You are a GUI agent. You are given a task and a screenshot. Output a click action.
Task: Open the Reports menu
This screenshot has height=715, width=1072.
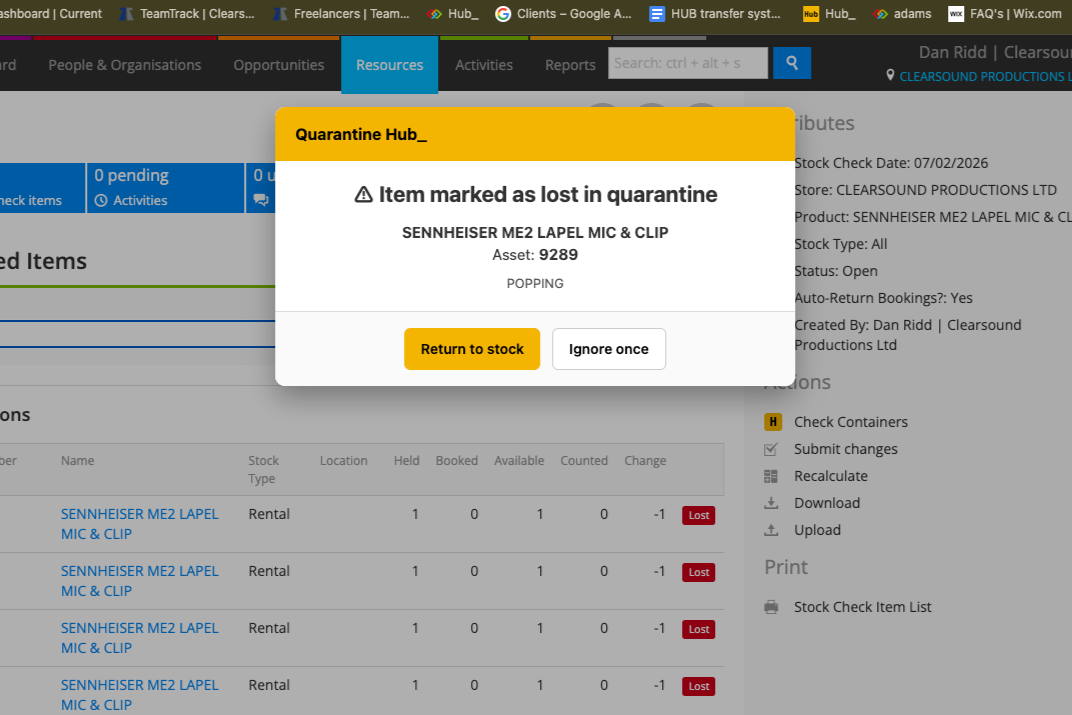(x=570, y=64)
